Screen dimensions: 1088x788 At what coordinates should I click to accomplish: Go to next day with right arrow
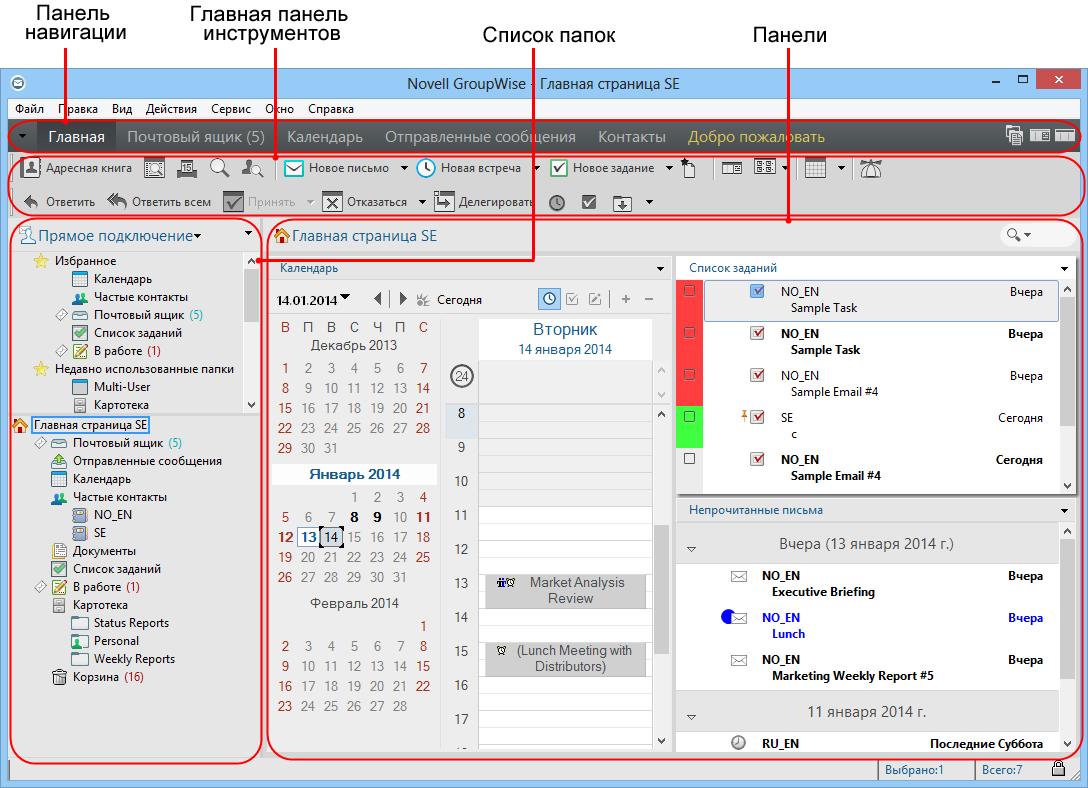(402, 299)
